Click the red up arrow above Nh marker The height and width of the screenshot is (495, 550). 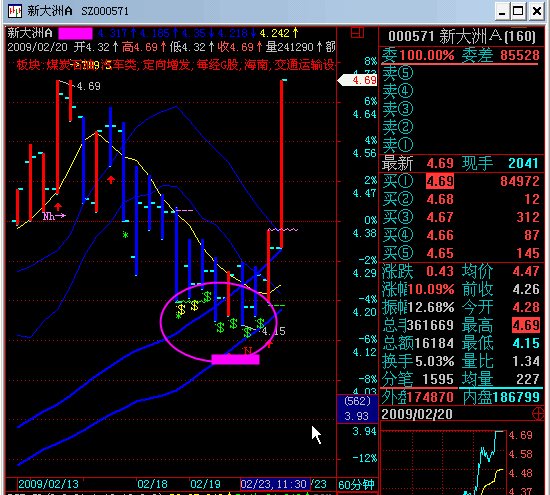58,206
